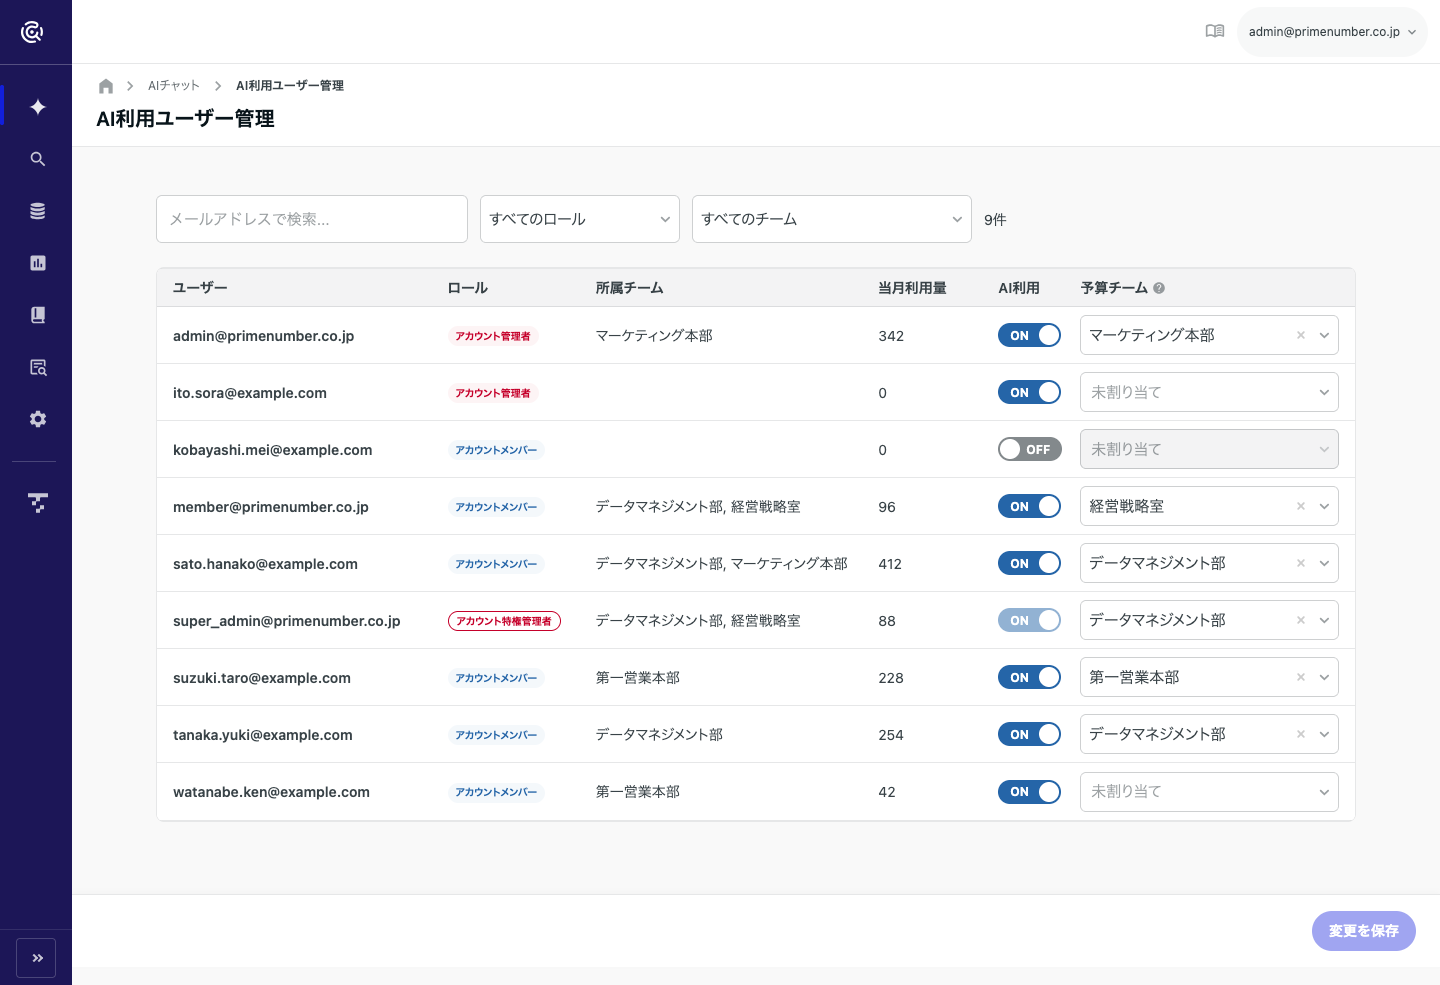Open the chart dashboard sidebar icon
Image resolution: width=1440 pixels, height=985 pixels.
38,263
